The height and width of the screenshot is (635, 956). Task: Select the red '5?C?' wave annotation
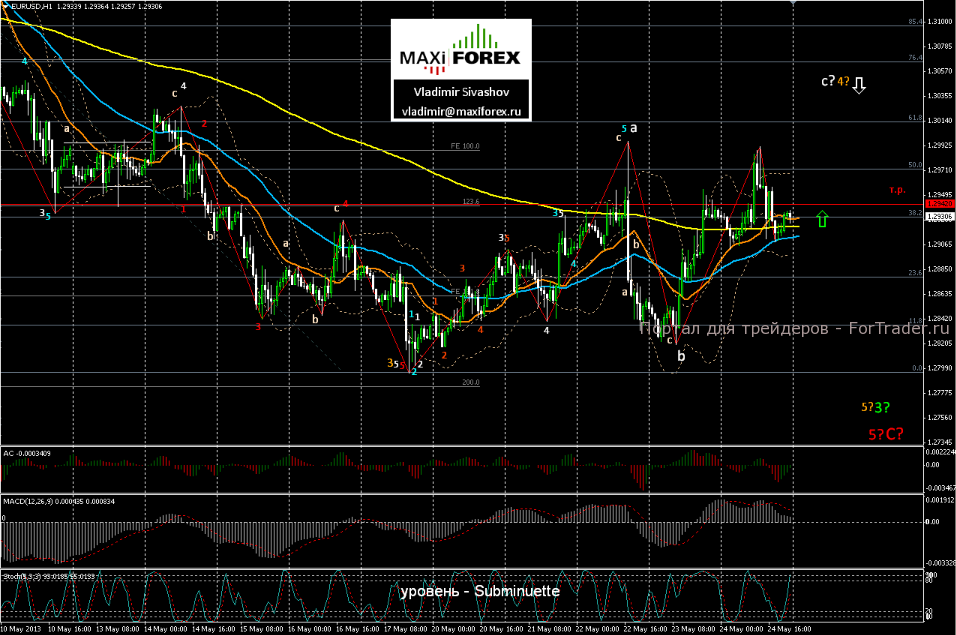click(x=886, y=434)
